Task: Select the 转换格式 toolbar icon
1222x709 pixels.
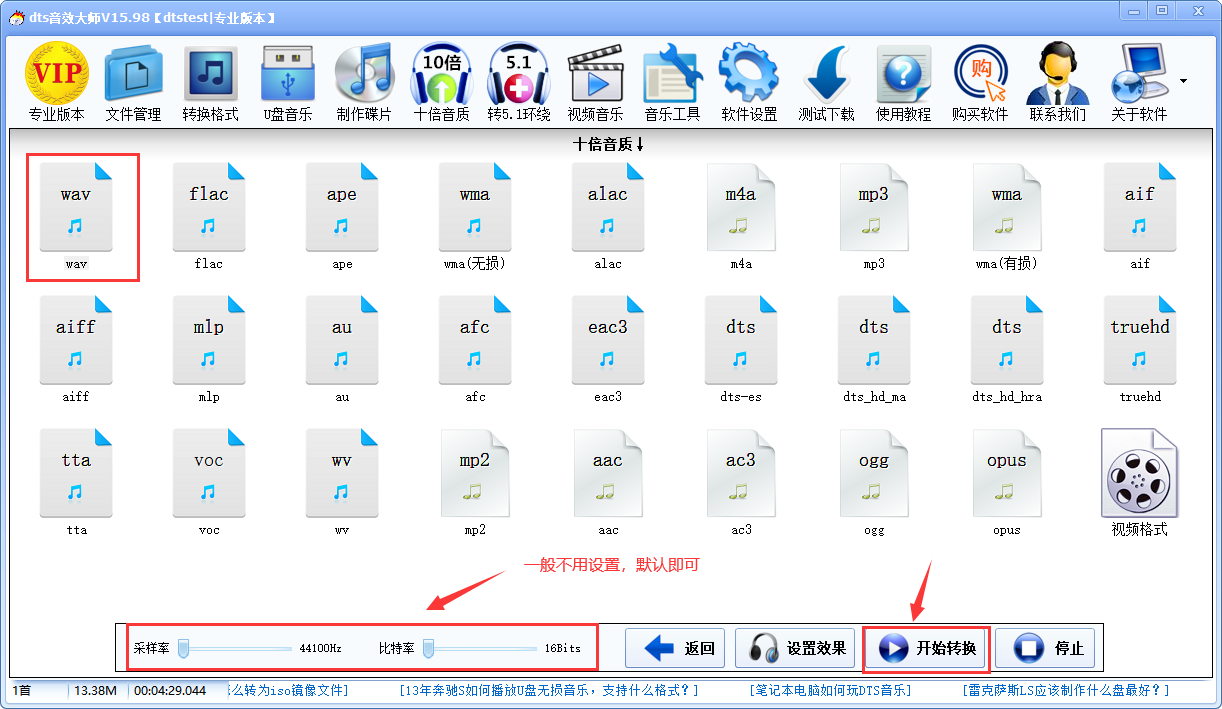Action: click(210, 82)
